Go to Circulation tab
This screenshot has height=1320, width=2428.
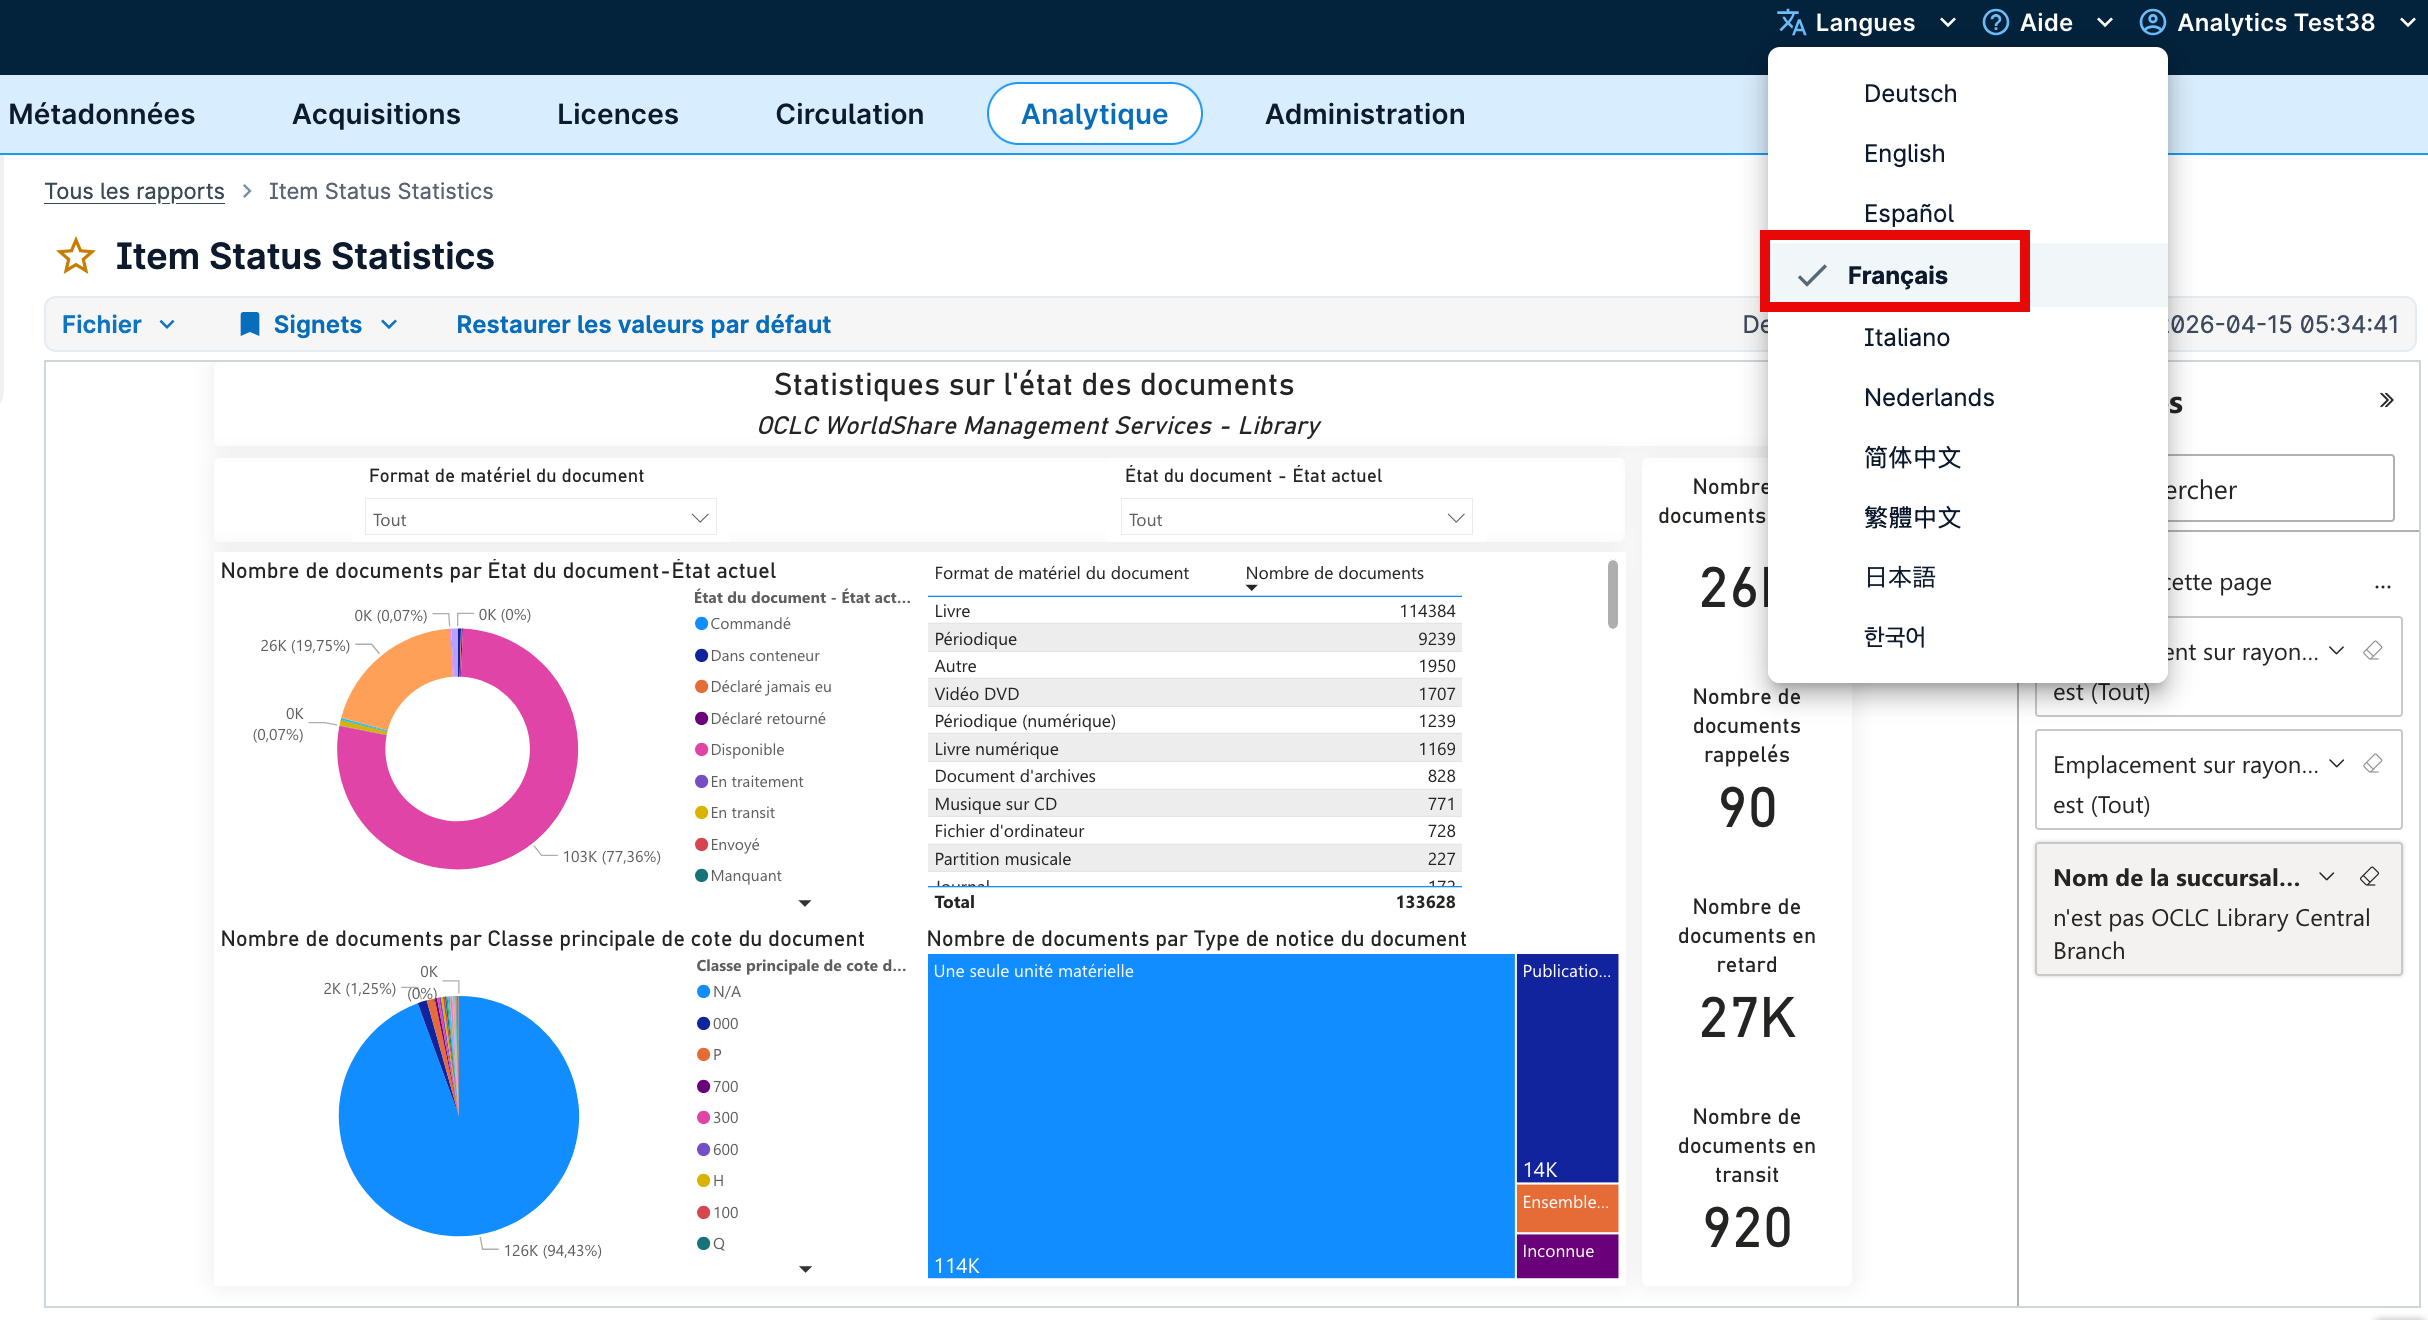(849, 114)
